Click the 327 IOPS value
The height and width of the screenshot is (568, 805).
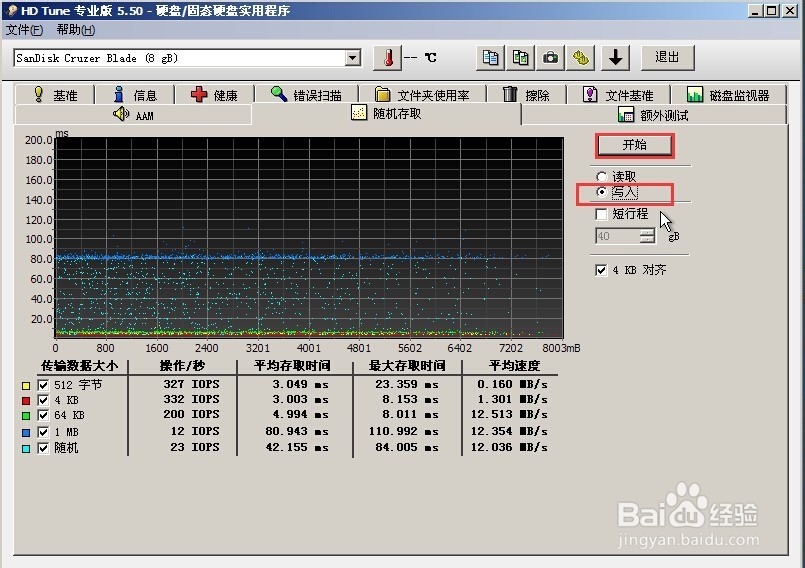(191, 384)
